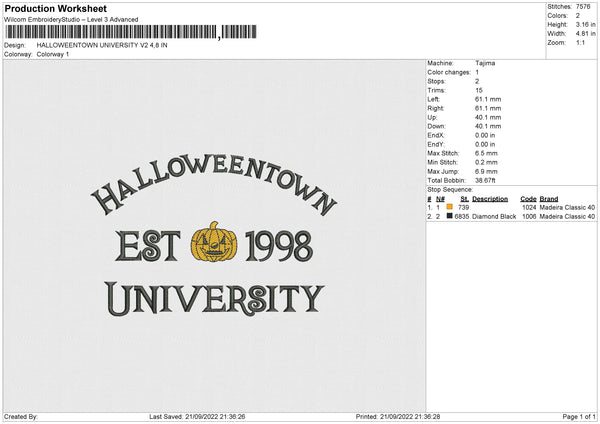Click the "Diamond Black" description
The height and width of the screenshot is (424, 600).
[494, 217]
